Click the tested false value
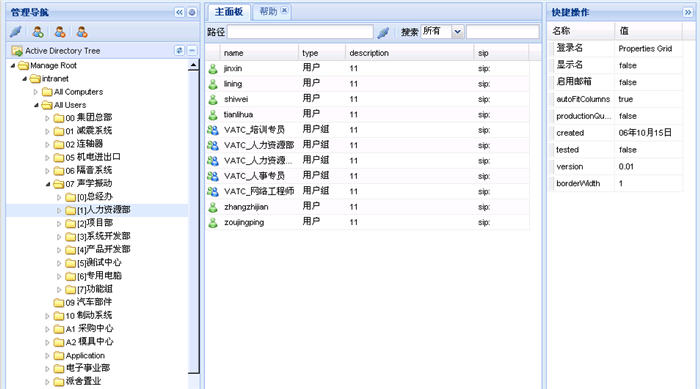This screenshot has height=389, width=700. pos(627,150)
